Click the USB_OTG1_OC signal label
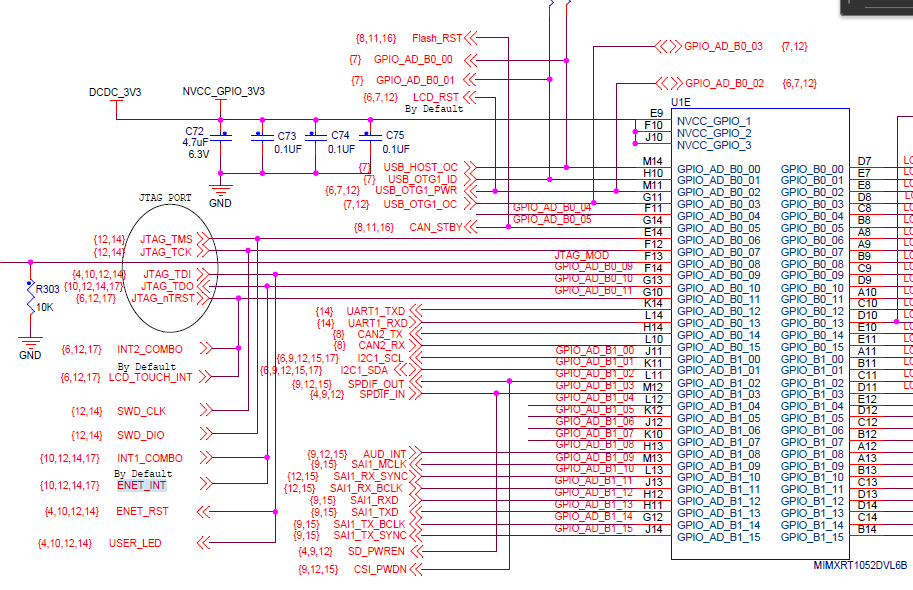The width and height of the screenshot is (913, 590). pyautogui.click(x=420, y=204)
